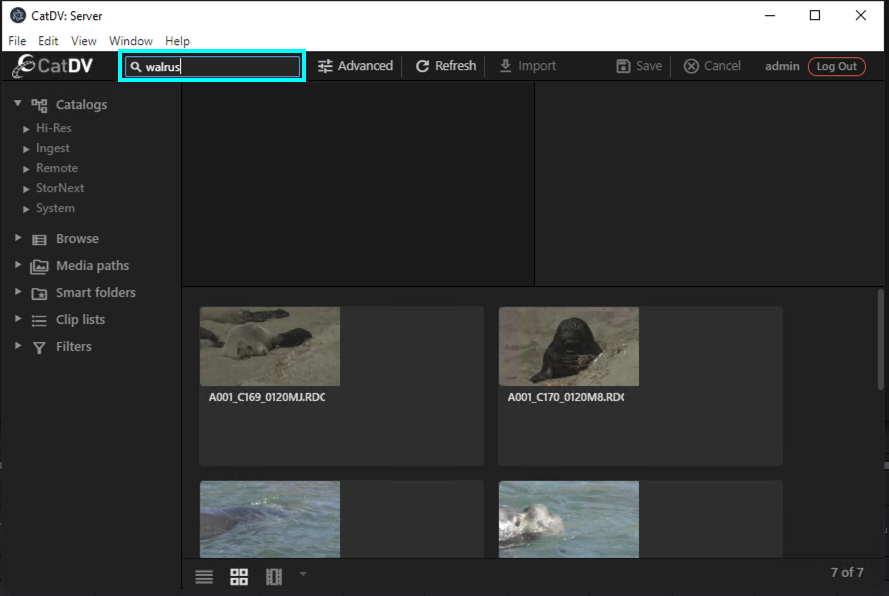This screenshot has width=889, height=596.
Task: Click the Advanced search label
Action: tap(365, 66)
